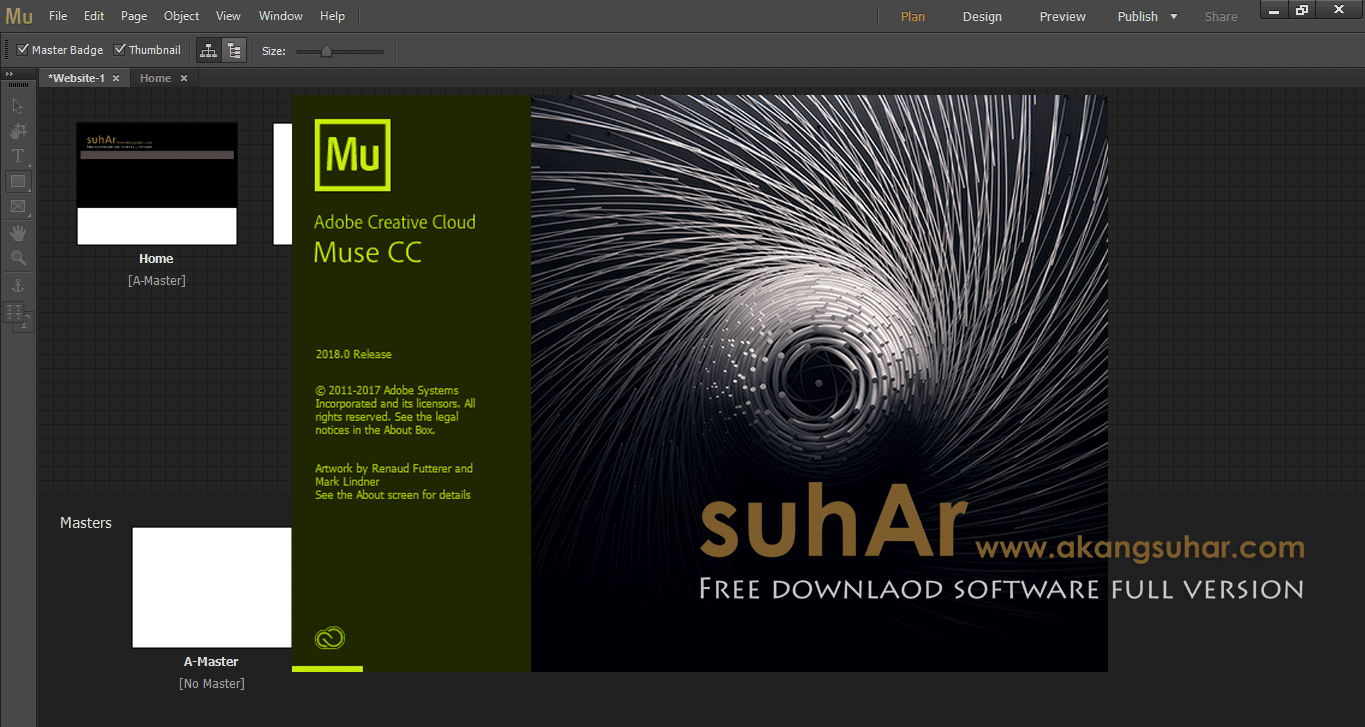Select the Rectangle tool
This screenshot has width=1365, height=727.
tap(18, 182)
